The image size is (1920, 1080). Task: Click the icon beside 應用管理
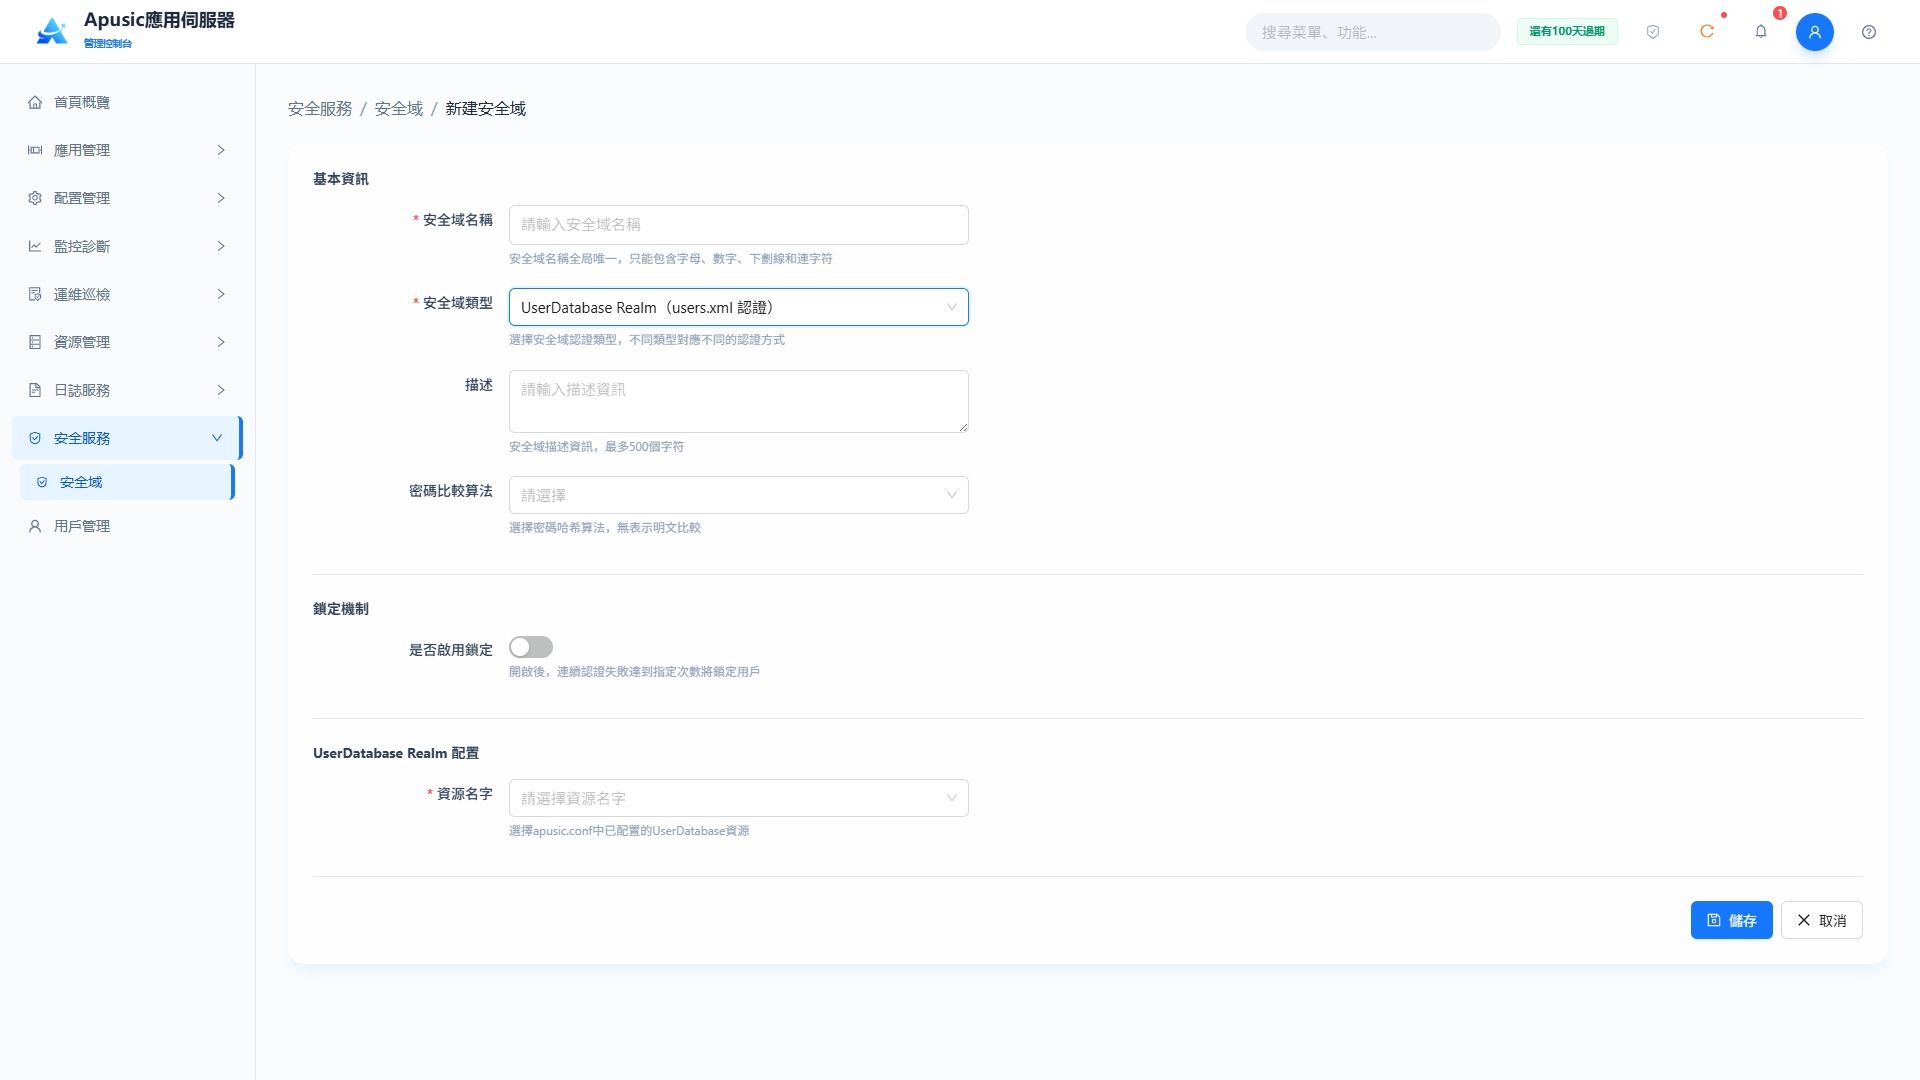coord(35,150)
